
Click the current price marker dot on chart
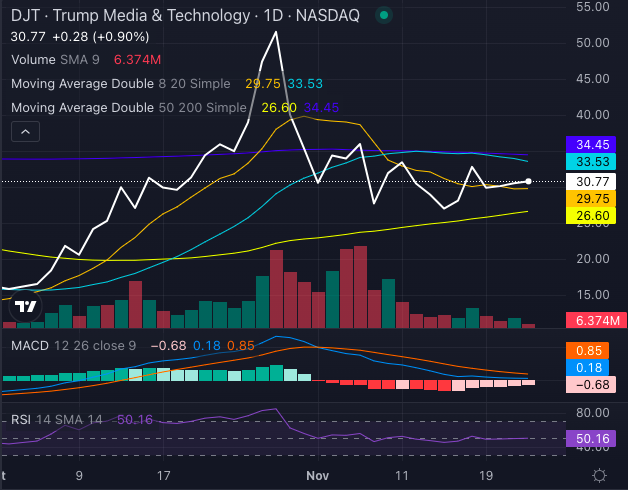pos(528,181)
